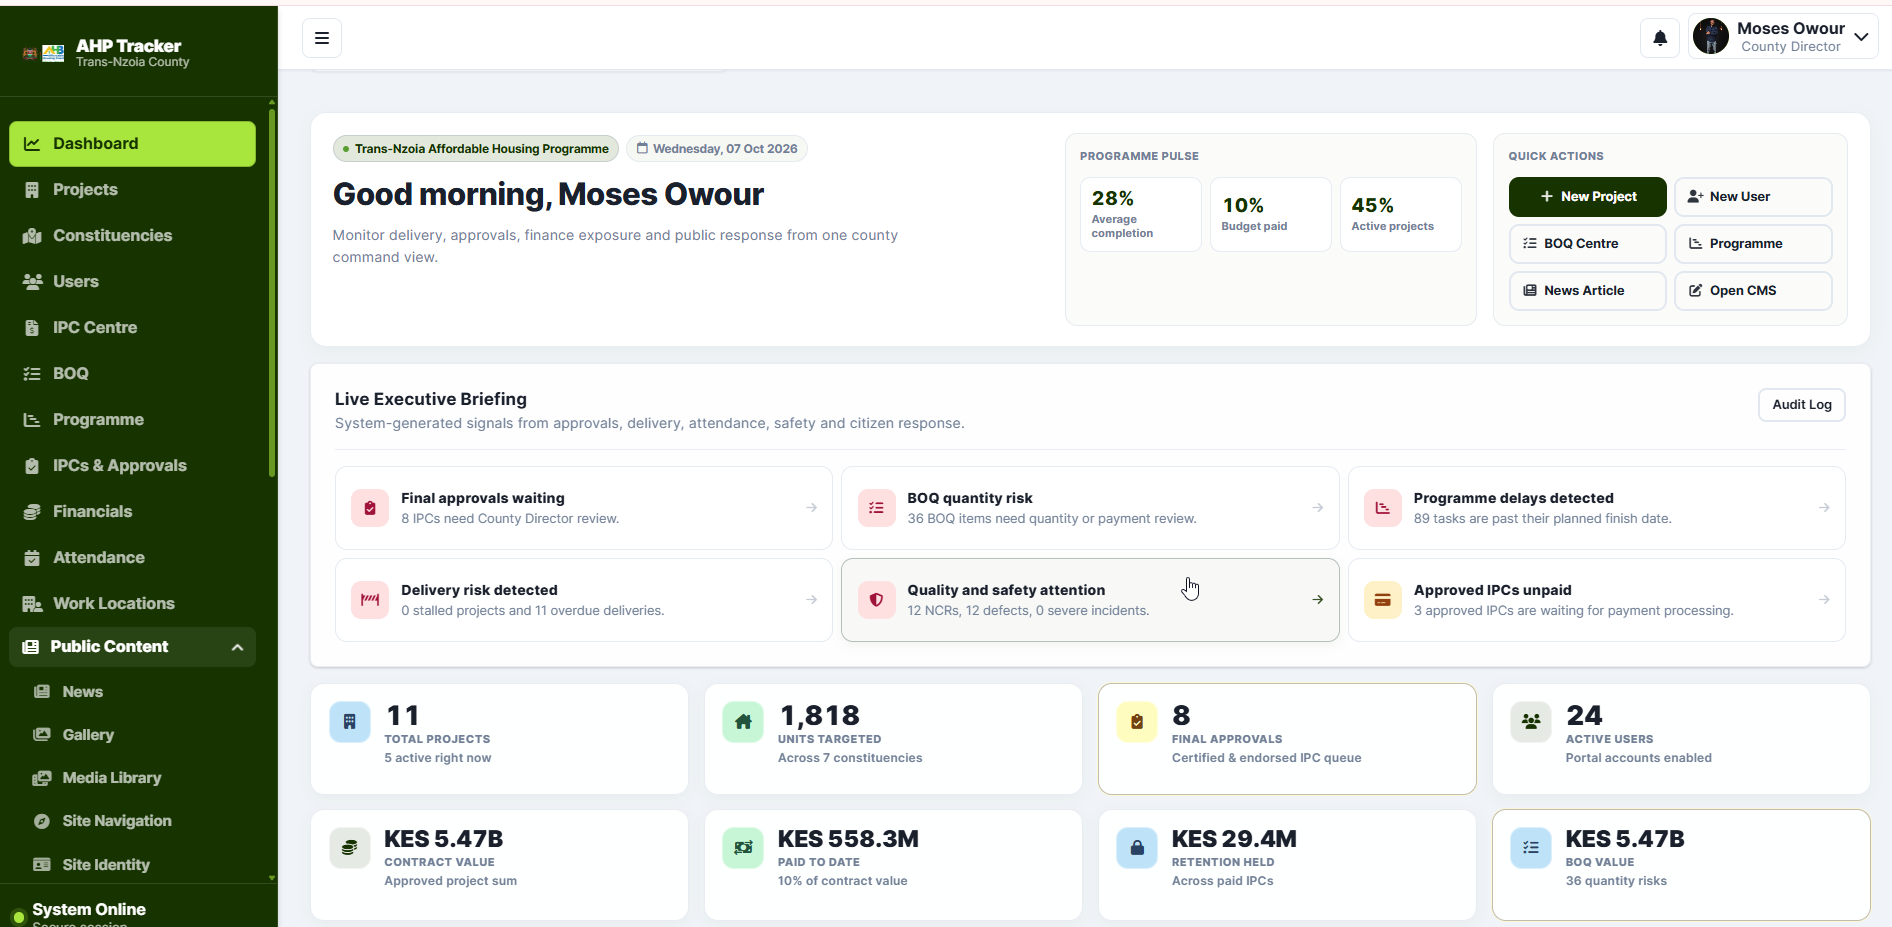Click the Moses Owour profile avatar
This screenshot has height=927, width=1892.
point(1711,37)
